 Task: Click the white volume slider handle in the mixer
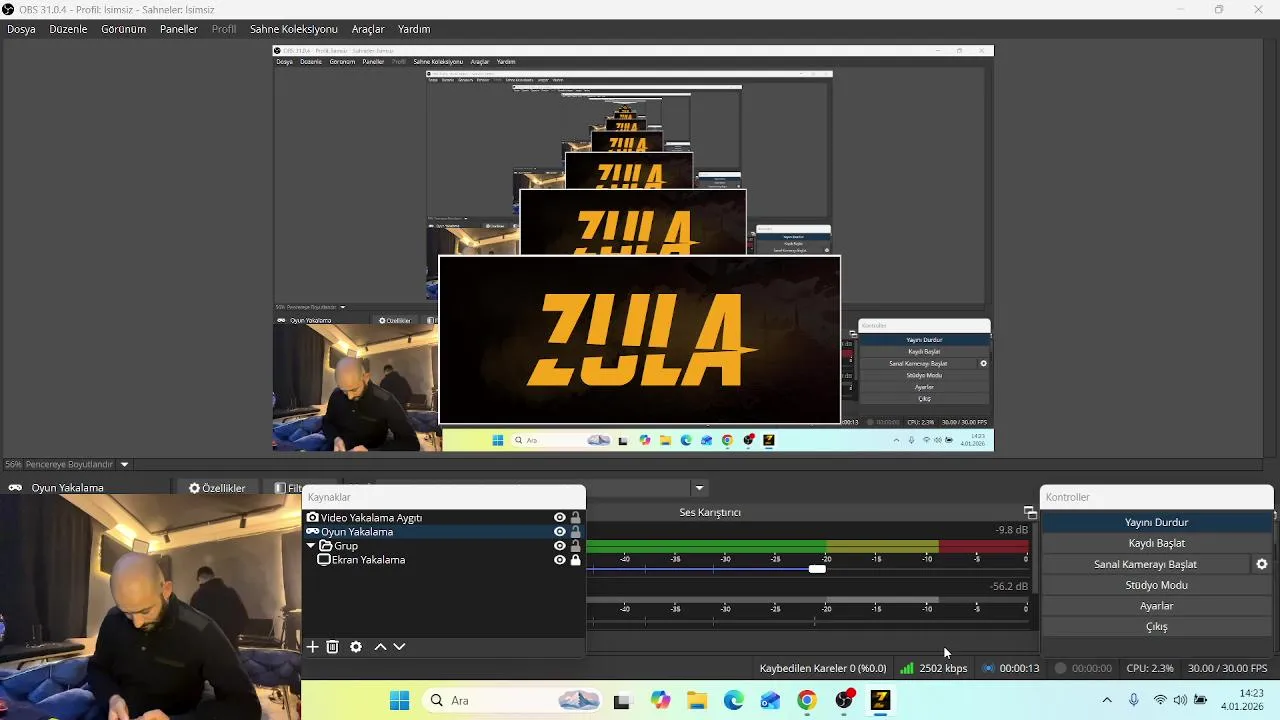[817, 569]
